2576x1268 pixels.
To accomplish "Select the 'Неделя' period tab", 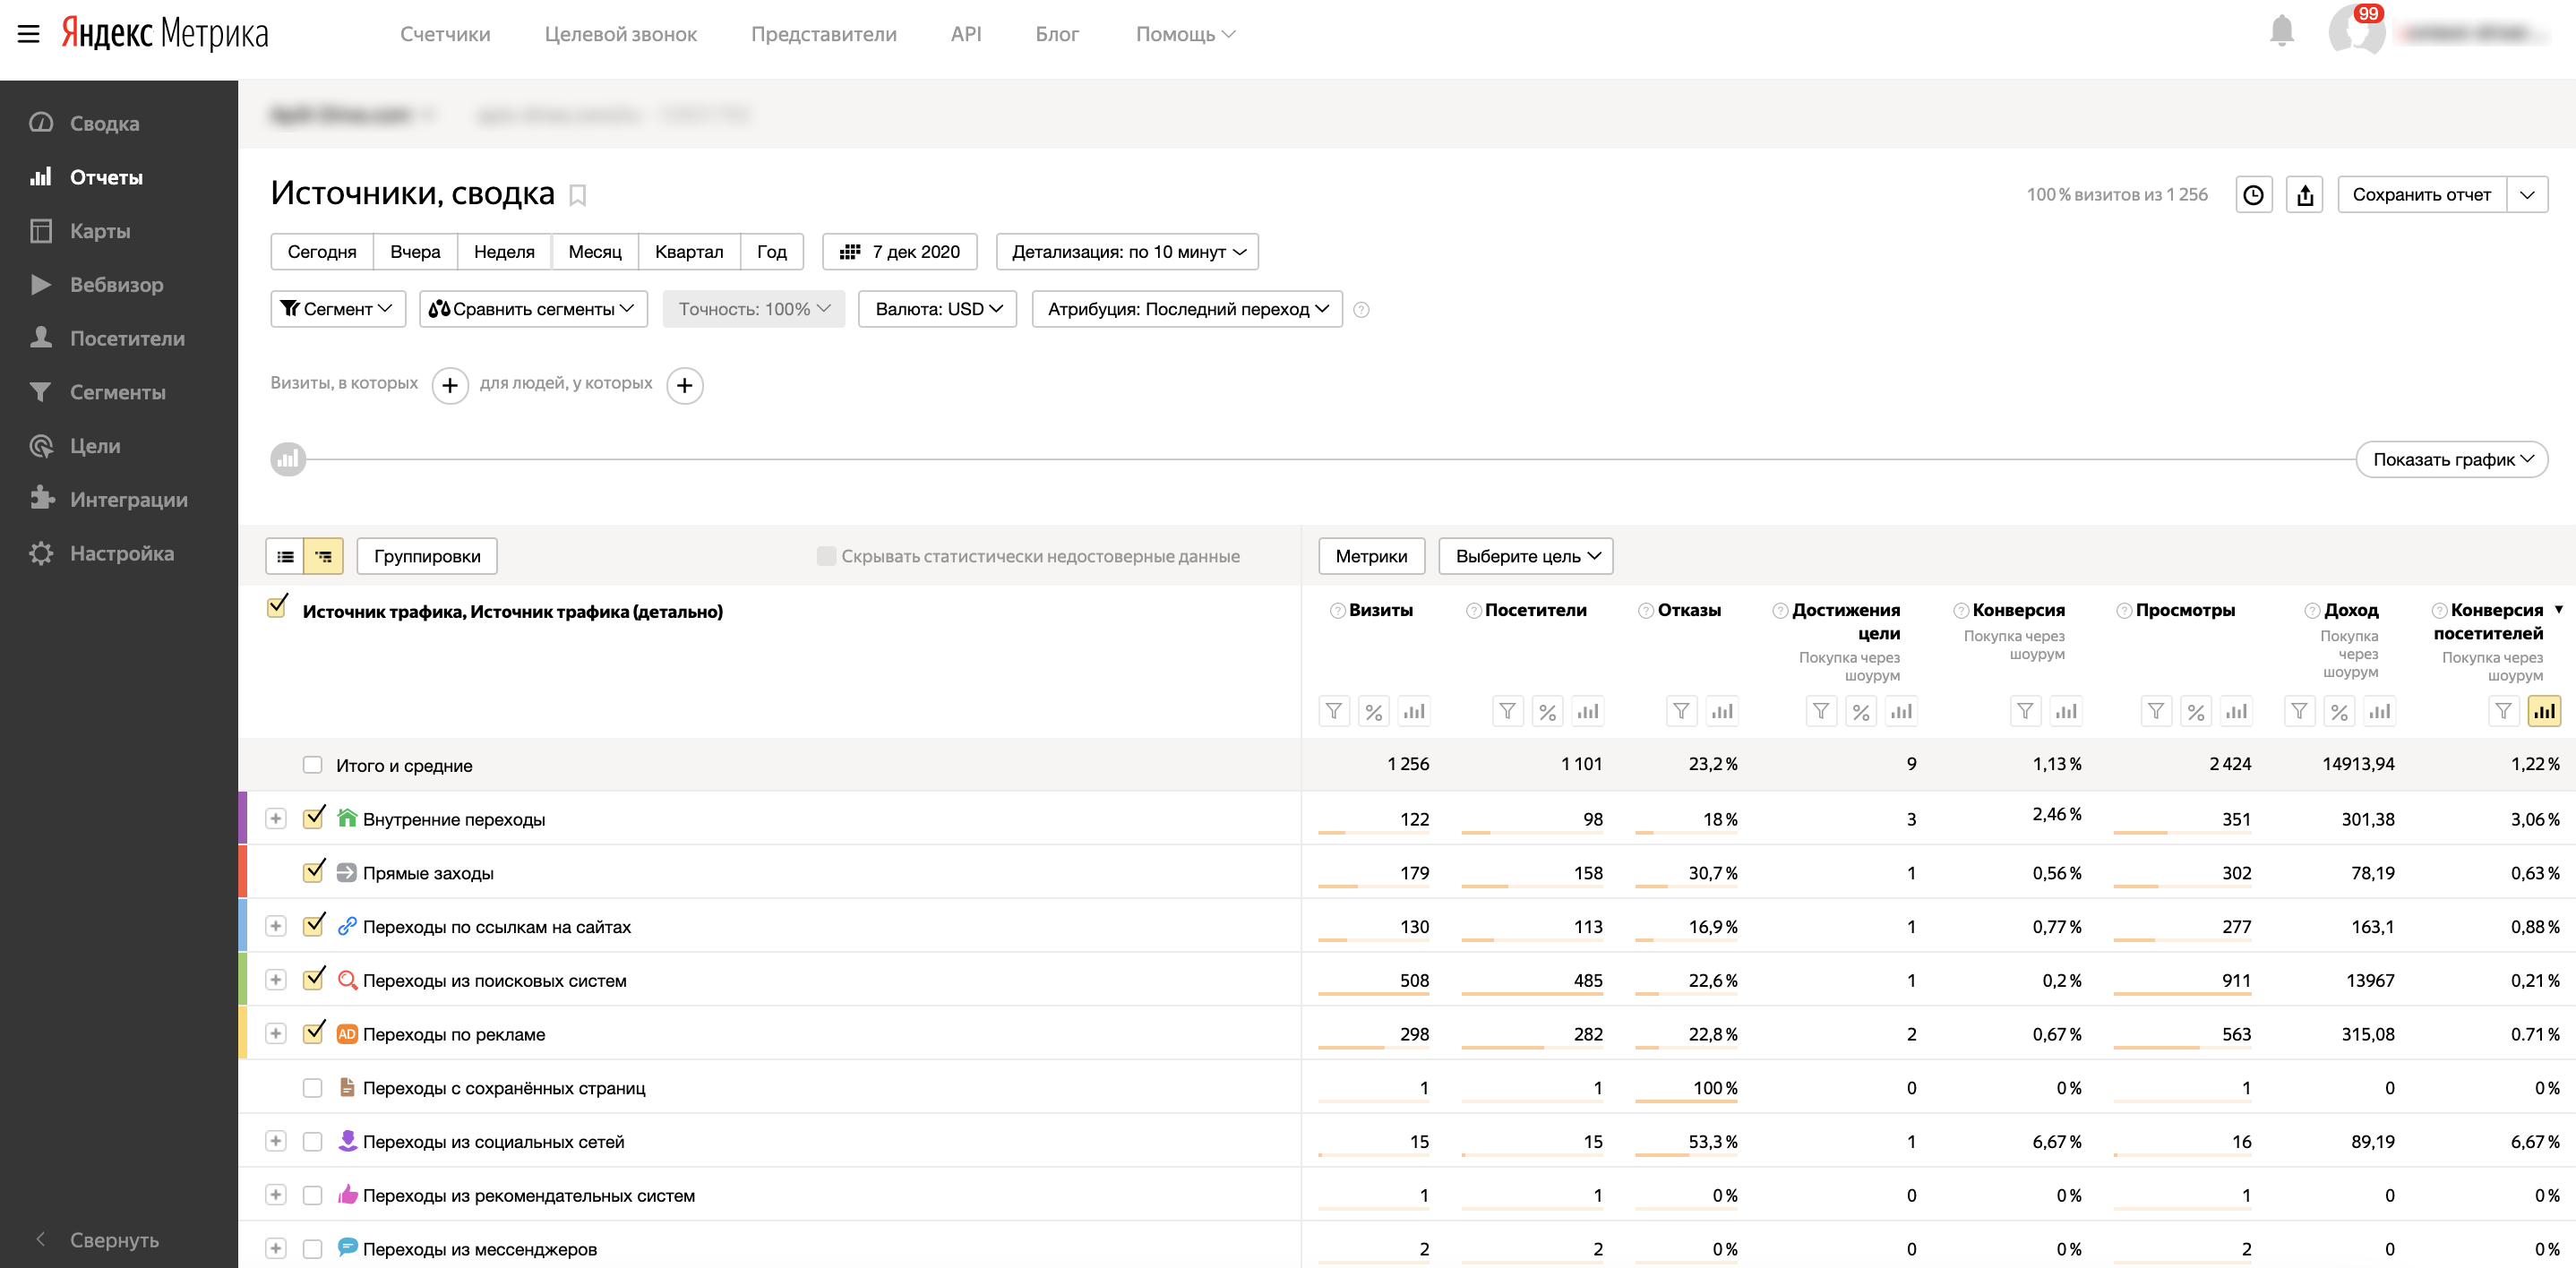I will pos(504,252).
